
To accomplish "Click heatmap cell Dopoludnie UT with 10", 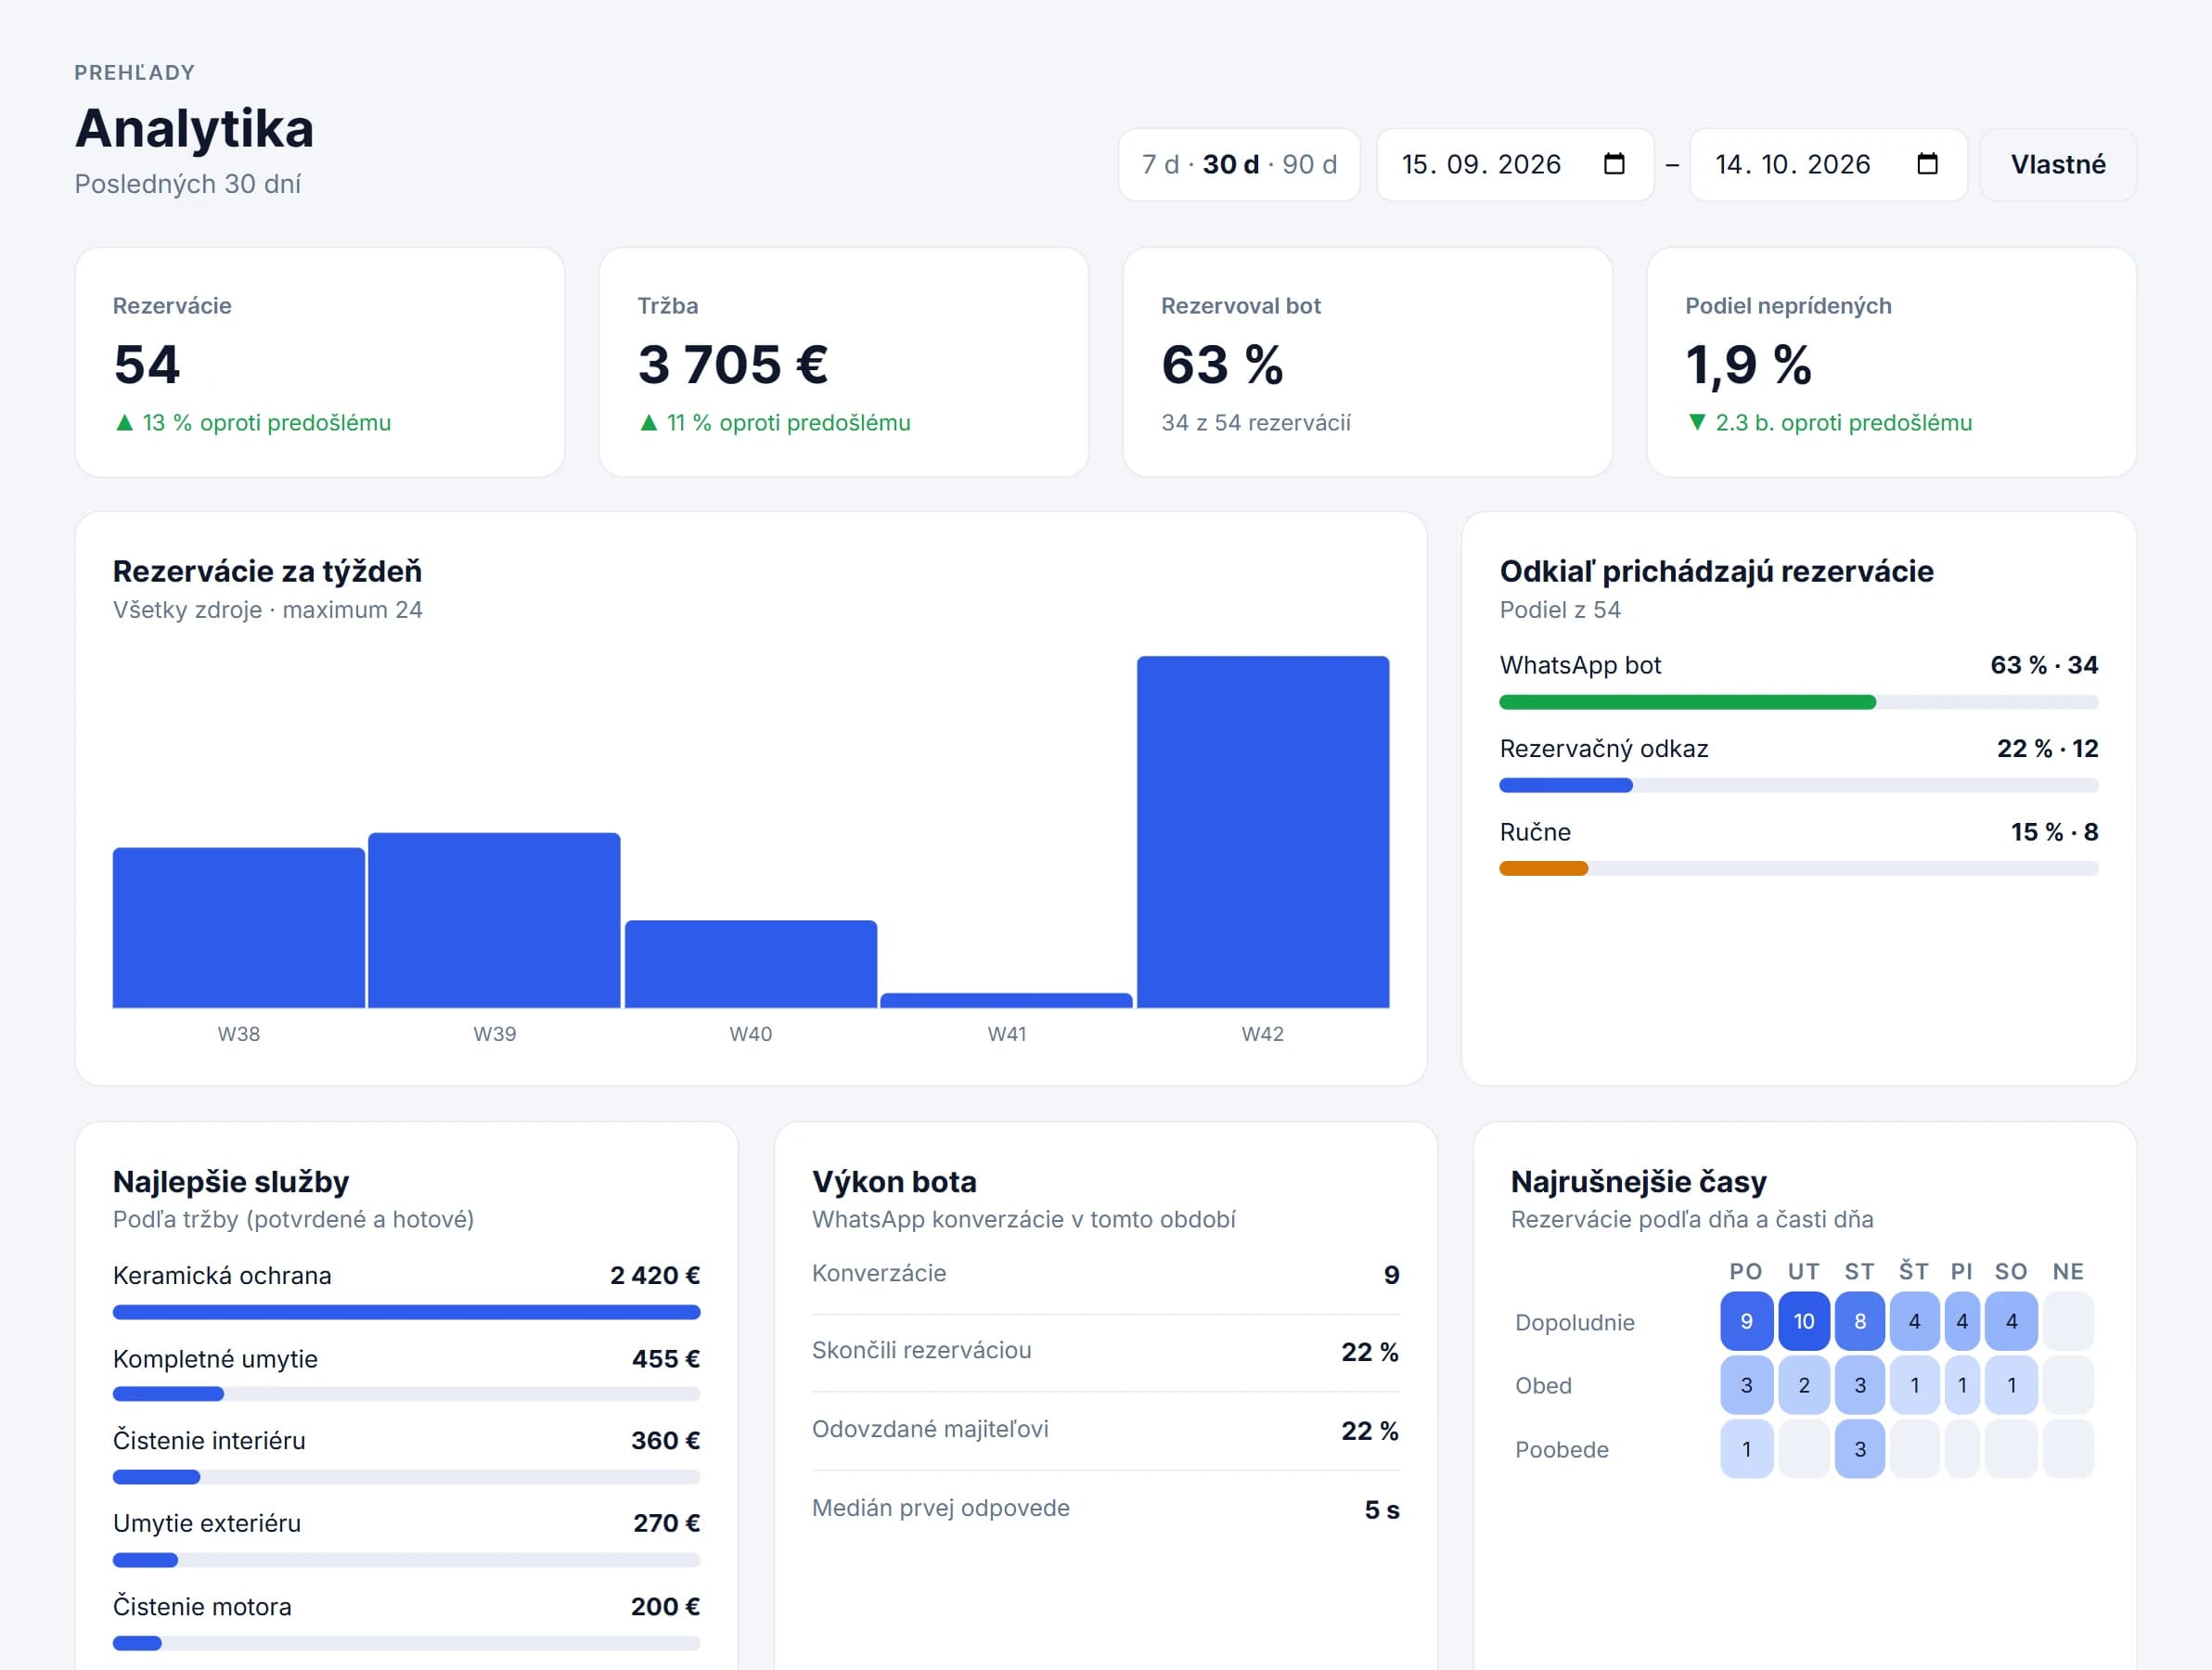I will pos(1803,1321).
